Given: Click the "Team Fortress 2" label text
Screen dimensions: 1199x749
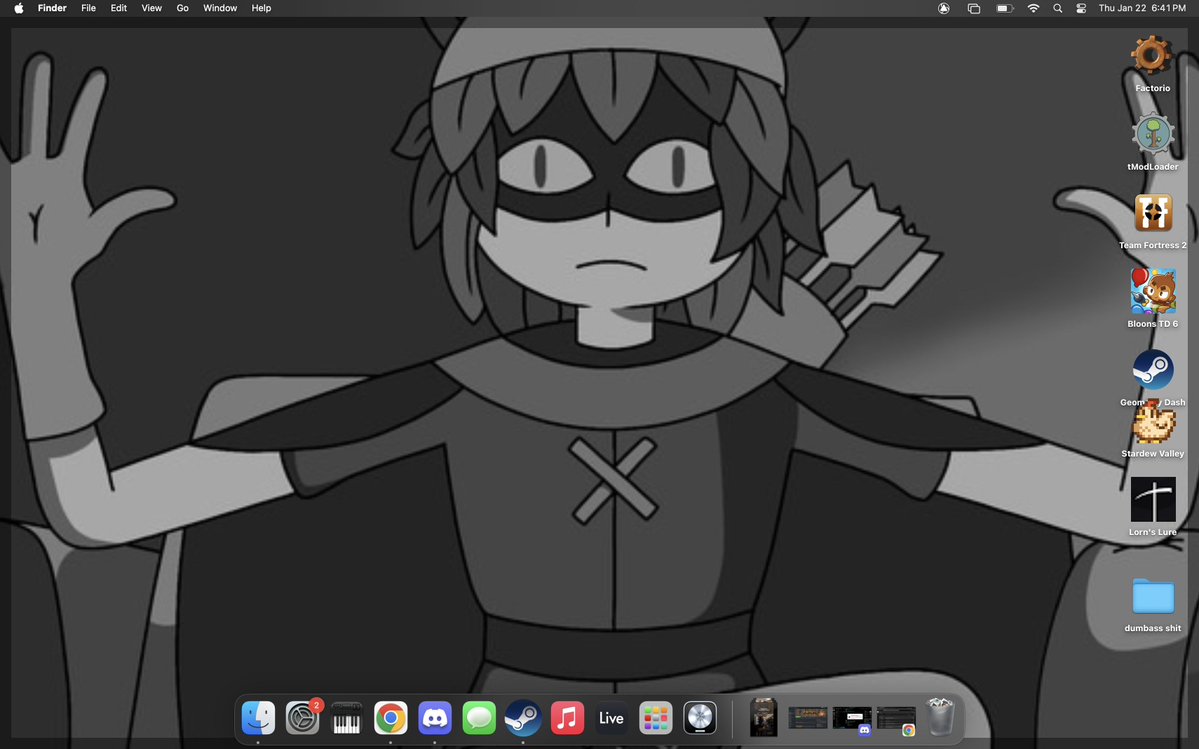Looking at the screenshot, I should tap(1152, 245).
